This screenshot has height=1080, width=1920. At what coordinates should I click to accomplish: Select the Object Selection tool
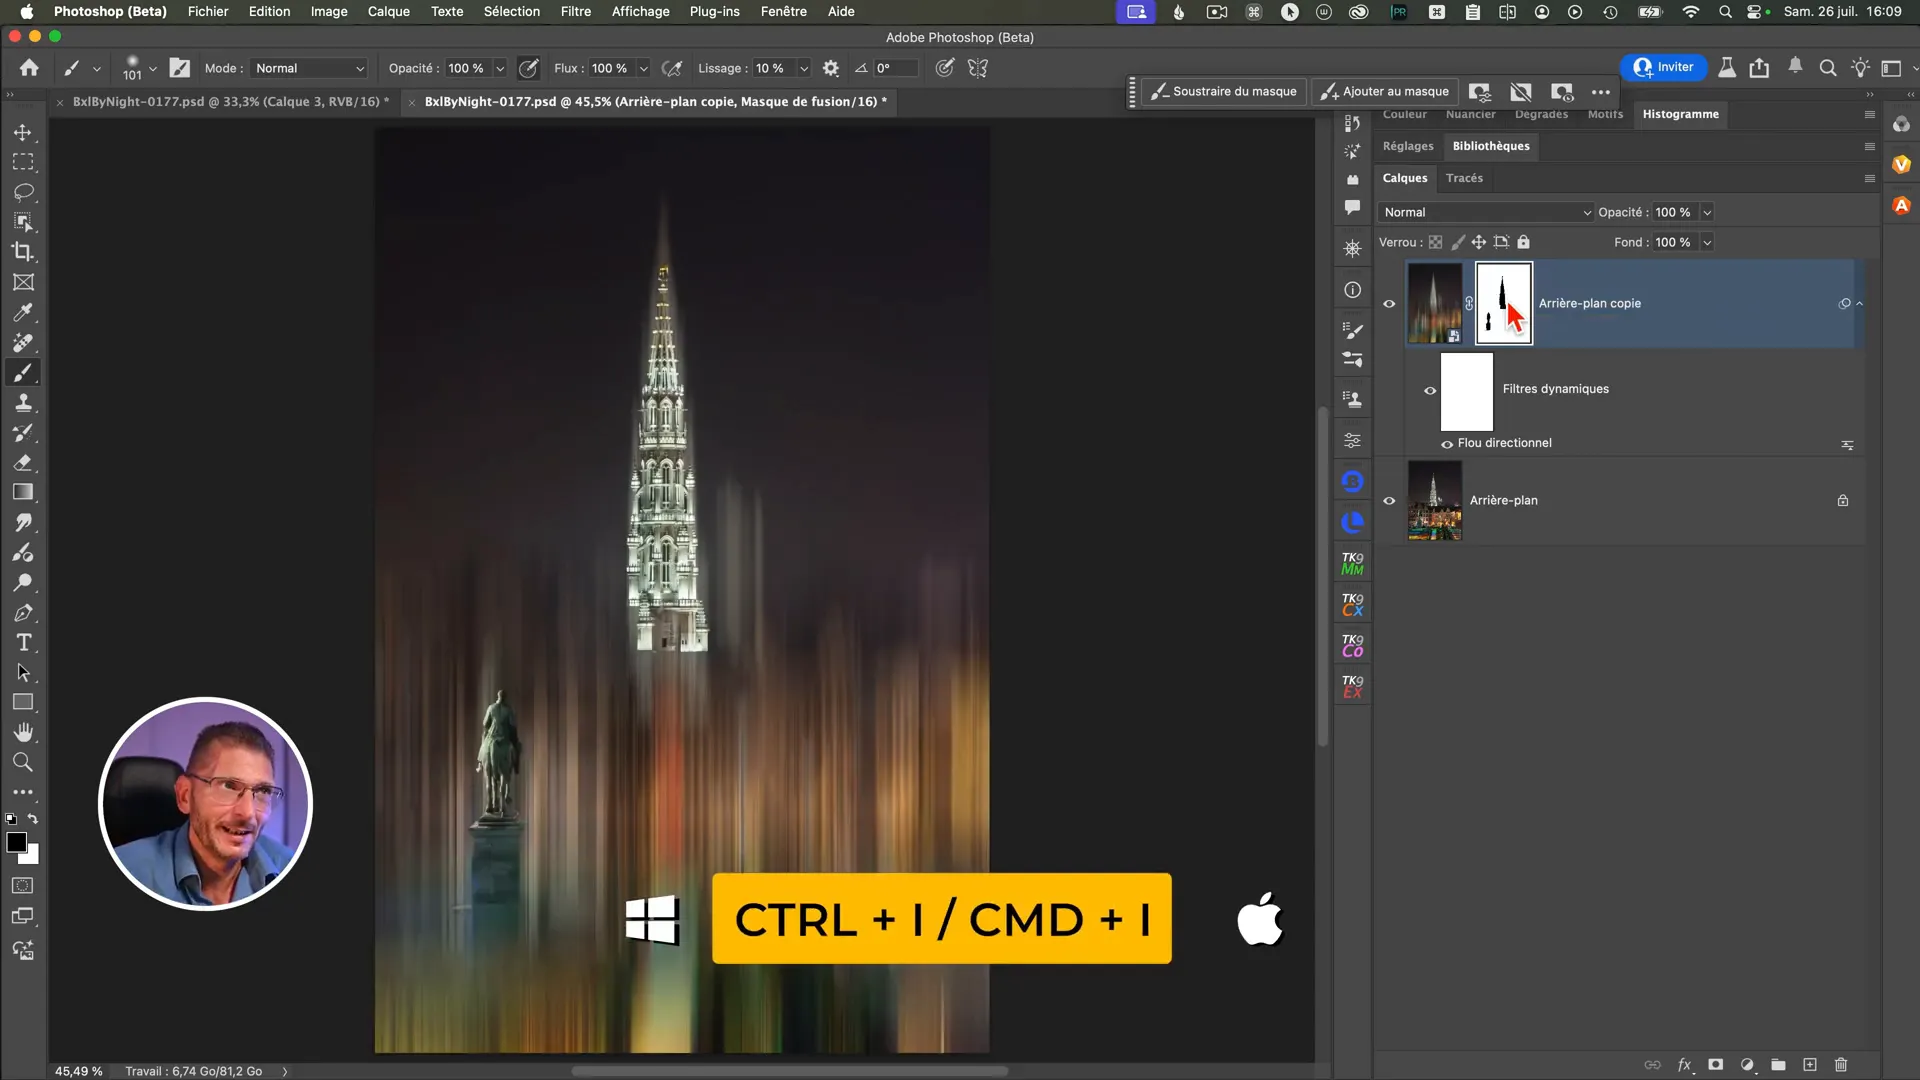point(23,222)
